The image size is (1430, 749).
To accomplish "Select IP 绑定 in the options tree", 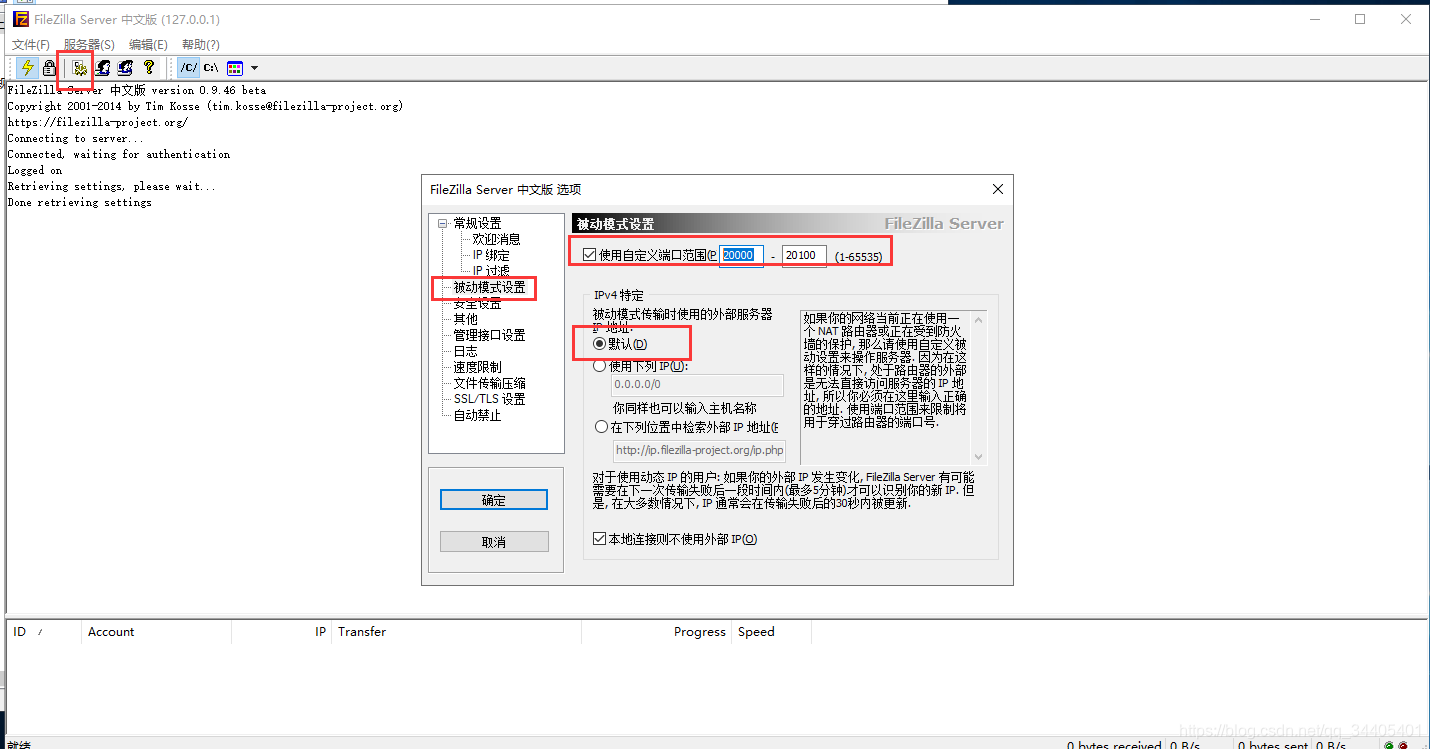I will pyautogui.click(x=491, y=255).
